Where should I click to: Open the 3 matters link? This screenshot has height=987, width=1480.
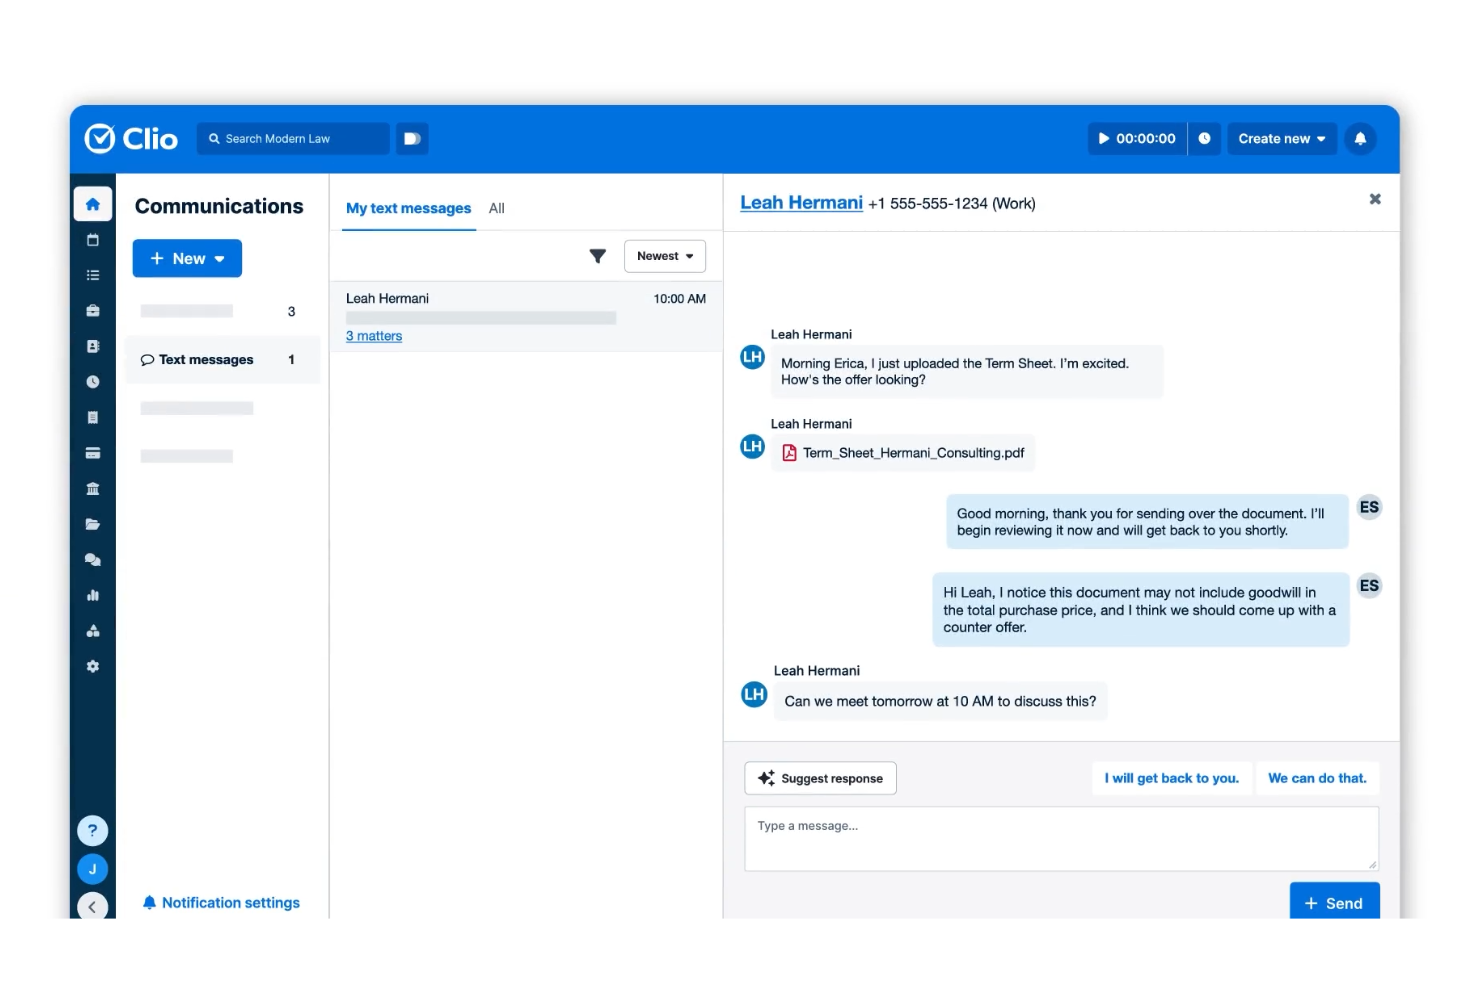tap(373, 335)
